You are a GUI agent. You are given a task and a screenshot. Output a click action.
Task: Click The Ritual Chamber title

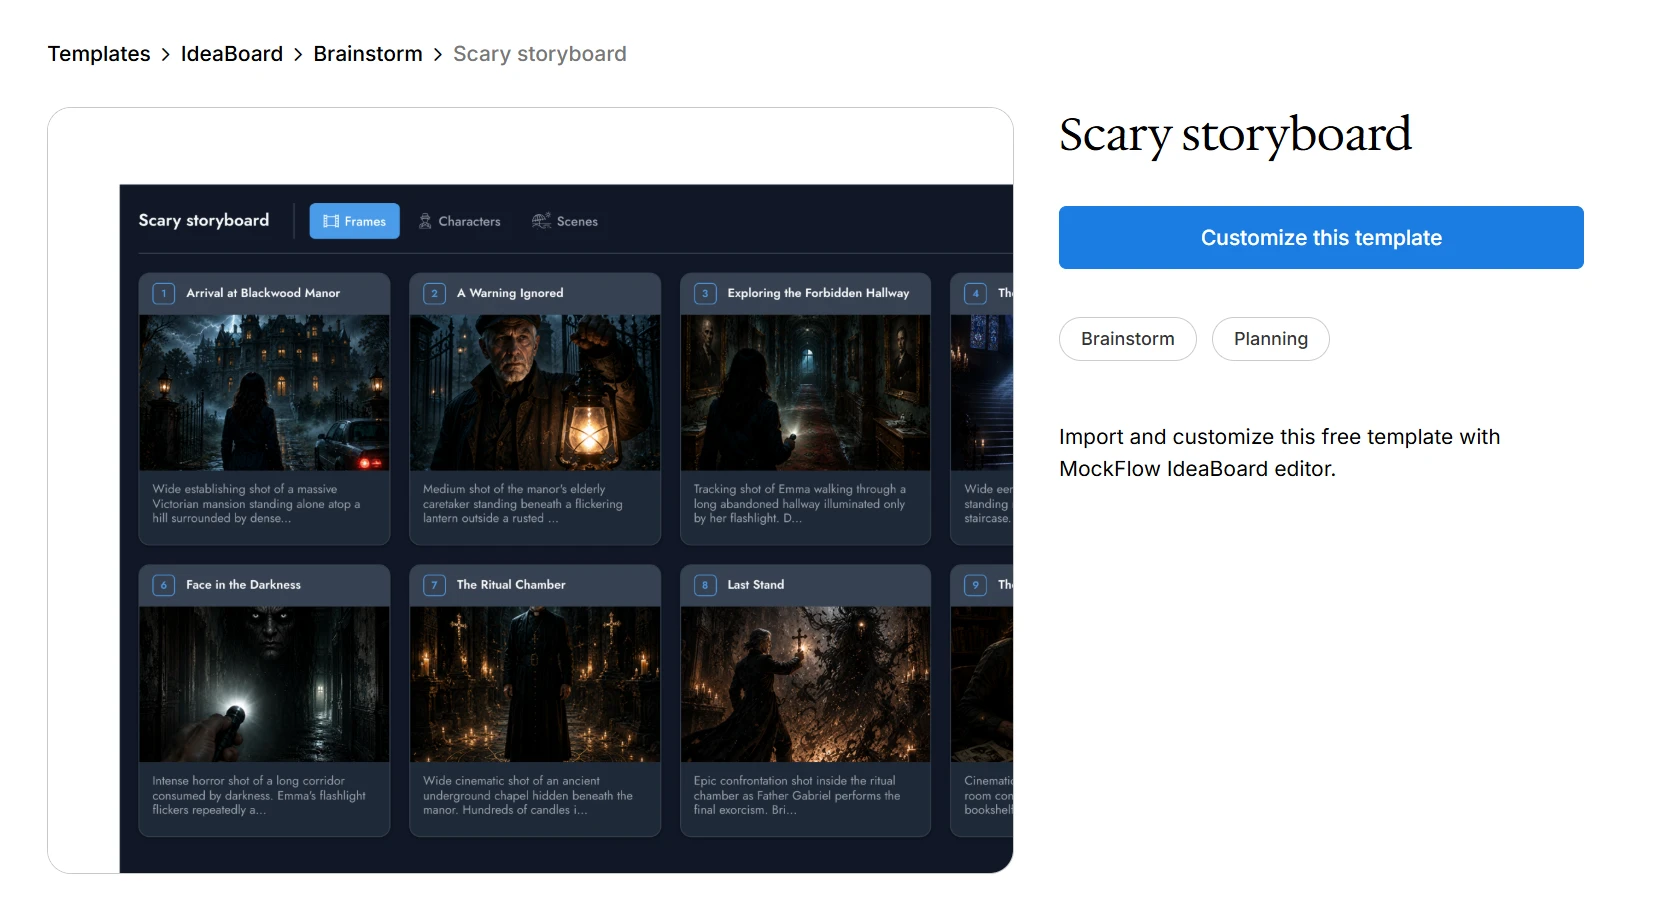[x=511, y=585]
